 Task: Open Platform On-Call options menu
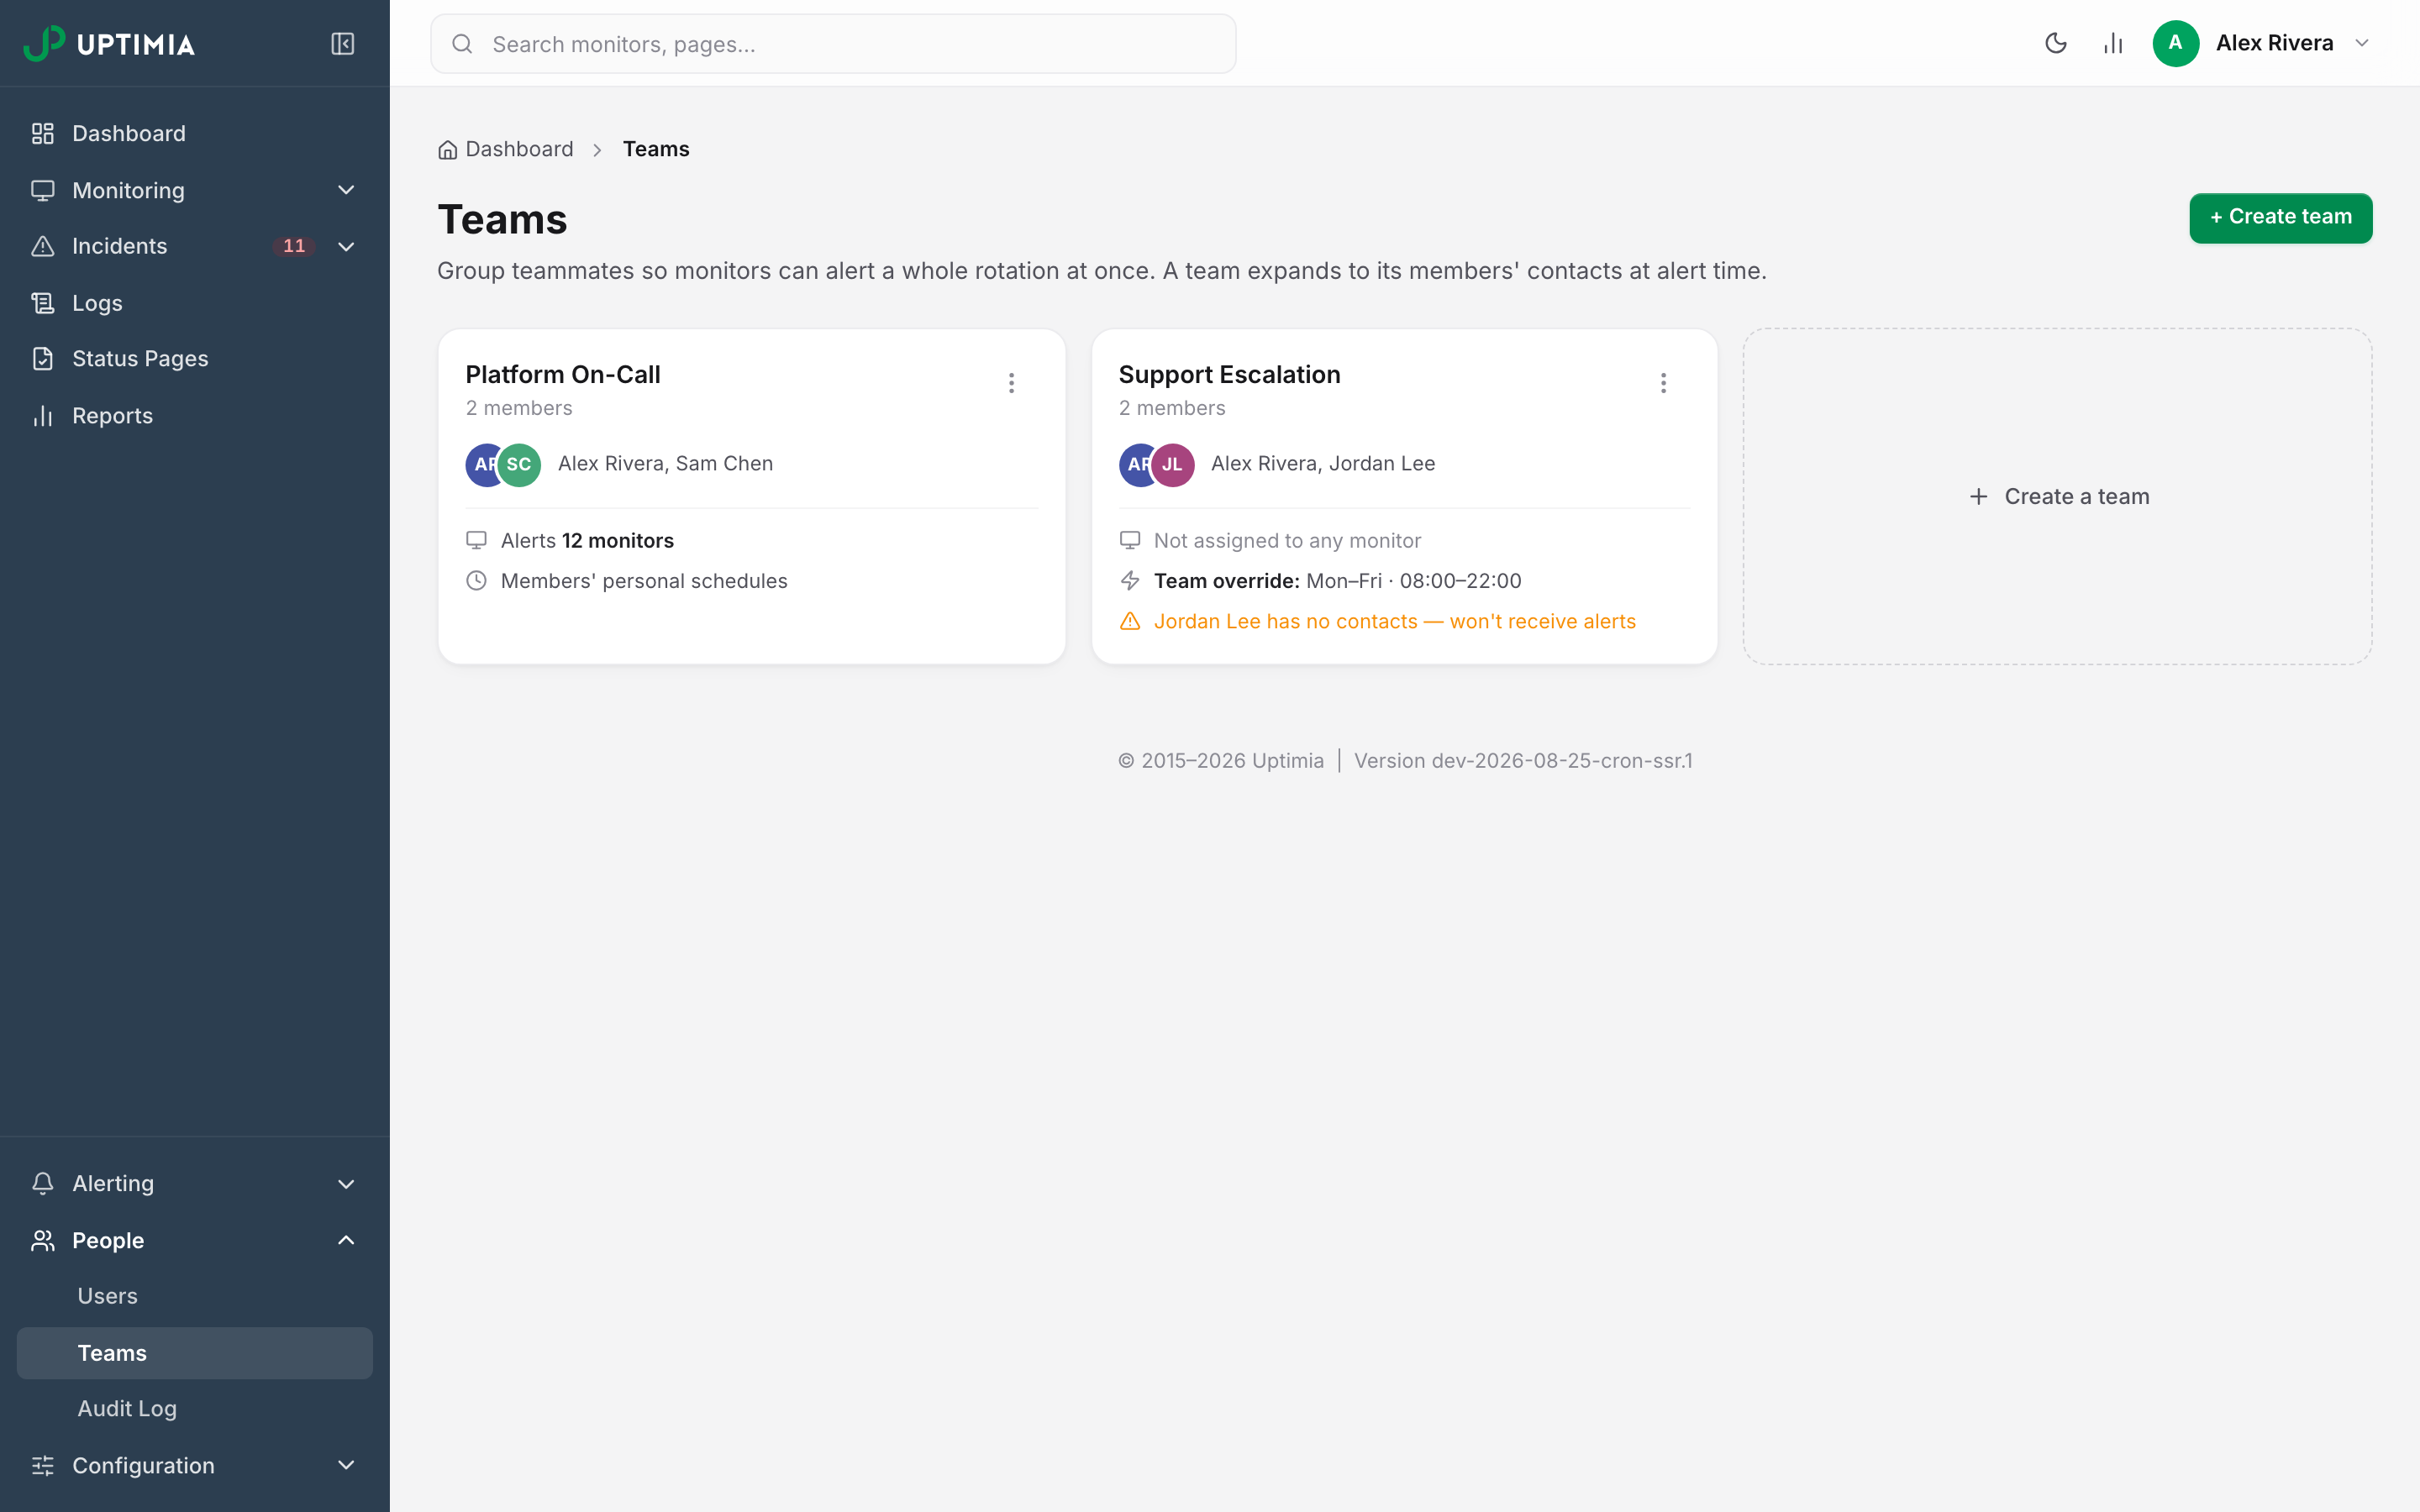(1011, 383)
